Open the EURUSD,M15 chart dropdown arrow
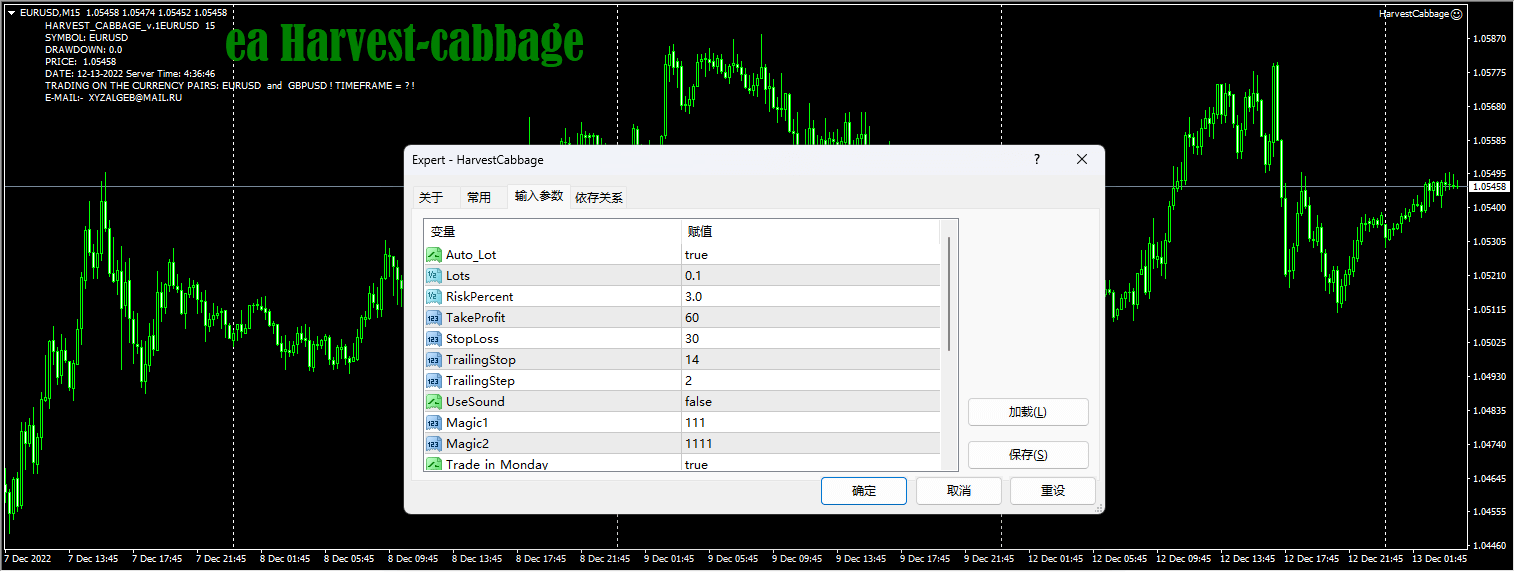 coord(11,12)
